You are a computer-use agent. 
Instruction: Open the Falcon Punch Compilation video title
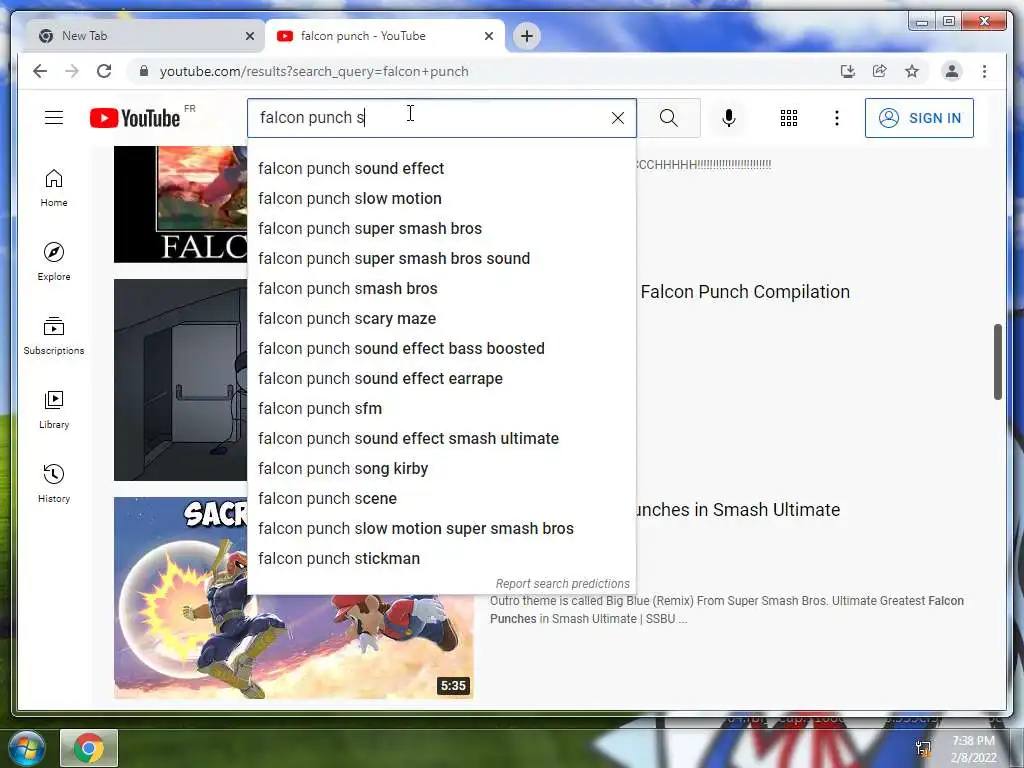[x=744, y=292]
